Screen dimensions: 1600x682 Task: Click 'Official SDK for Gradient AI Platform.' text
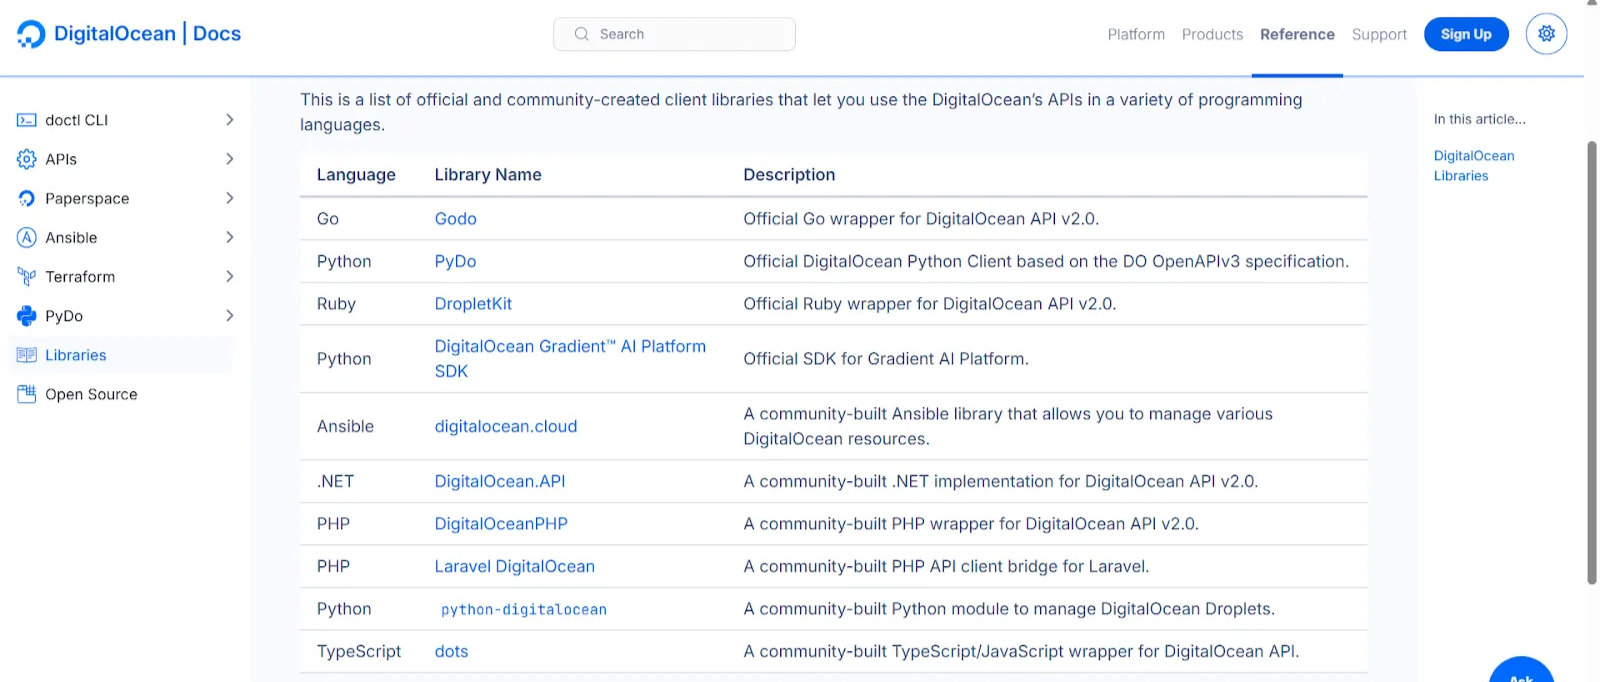pyautogui.click(x=886, y=359)
